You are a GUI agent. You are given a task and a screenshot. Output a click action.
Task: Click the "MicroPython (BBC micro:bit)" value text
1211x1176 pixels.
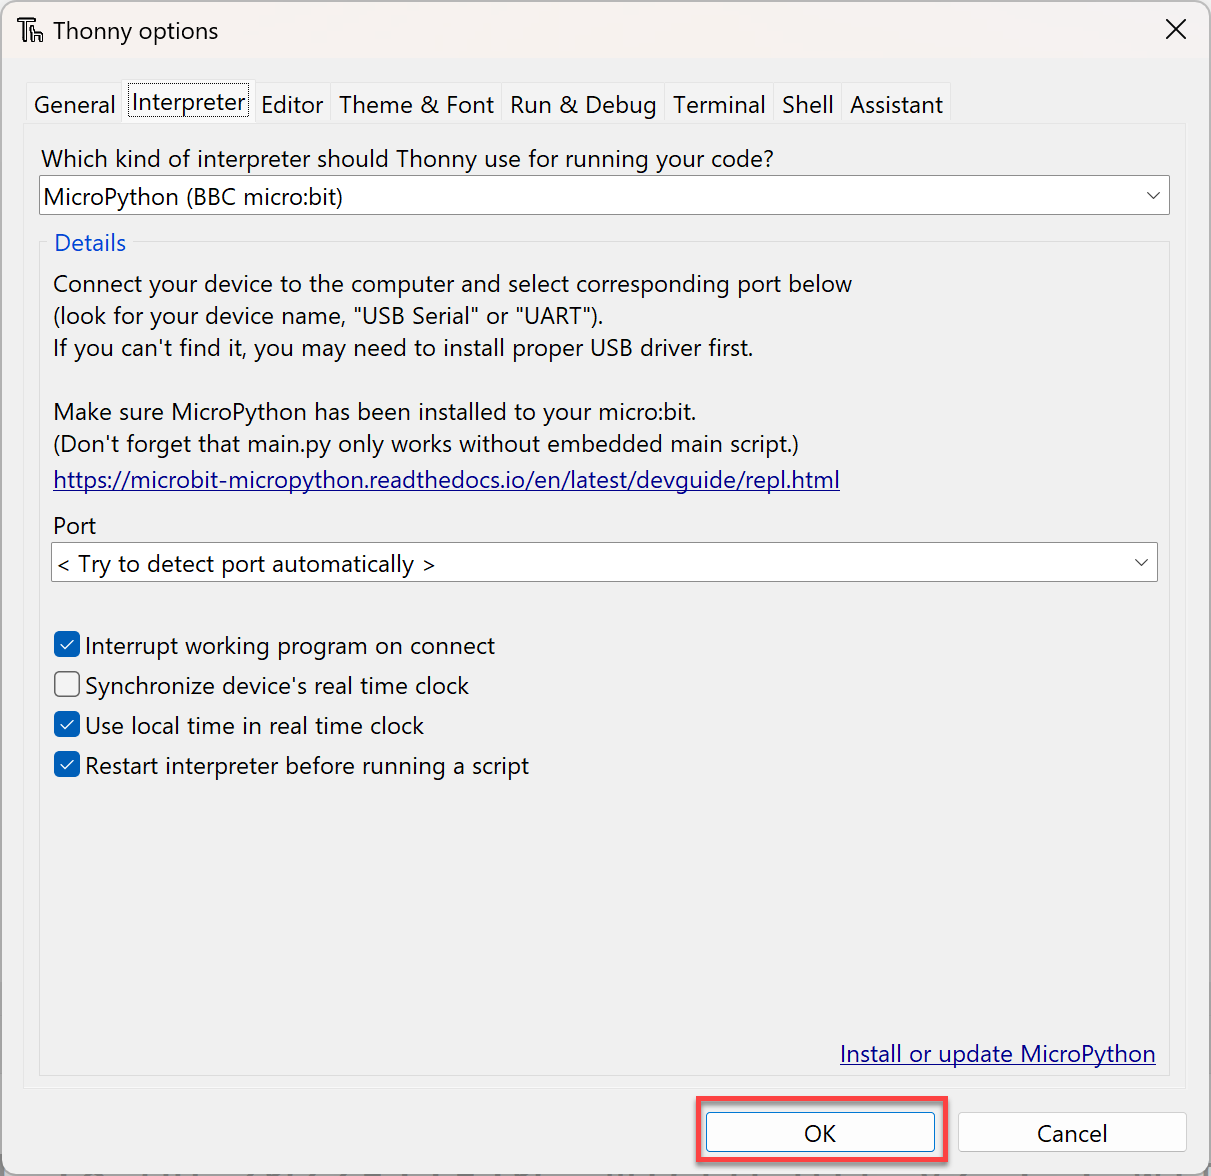click(x=193, y=197)
